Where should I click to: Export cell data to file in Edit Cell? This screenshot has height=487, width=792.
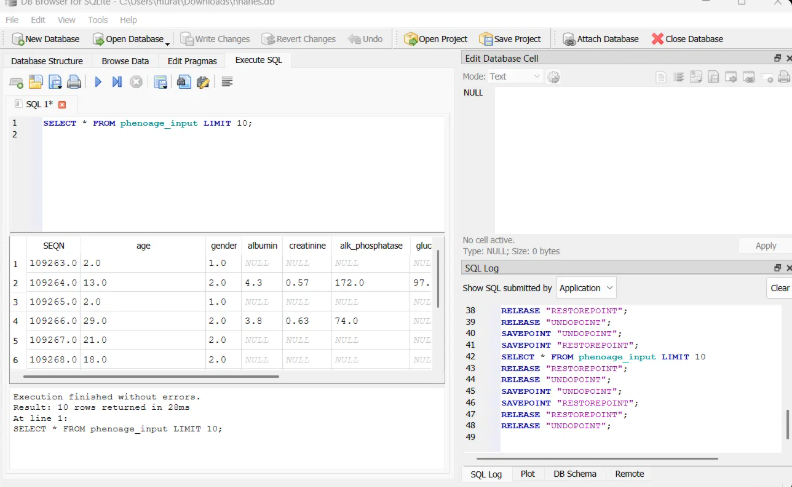(713, 77)
